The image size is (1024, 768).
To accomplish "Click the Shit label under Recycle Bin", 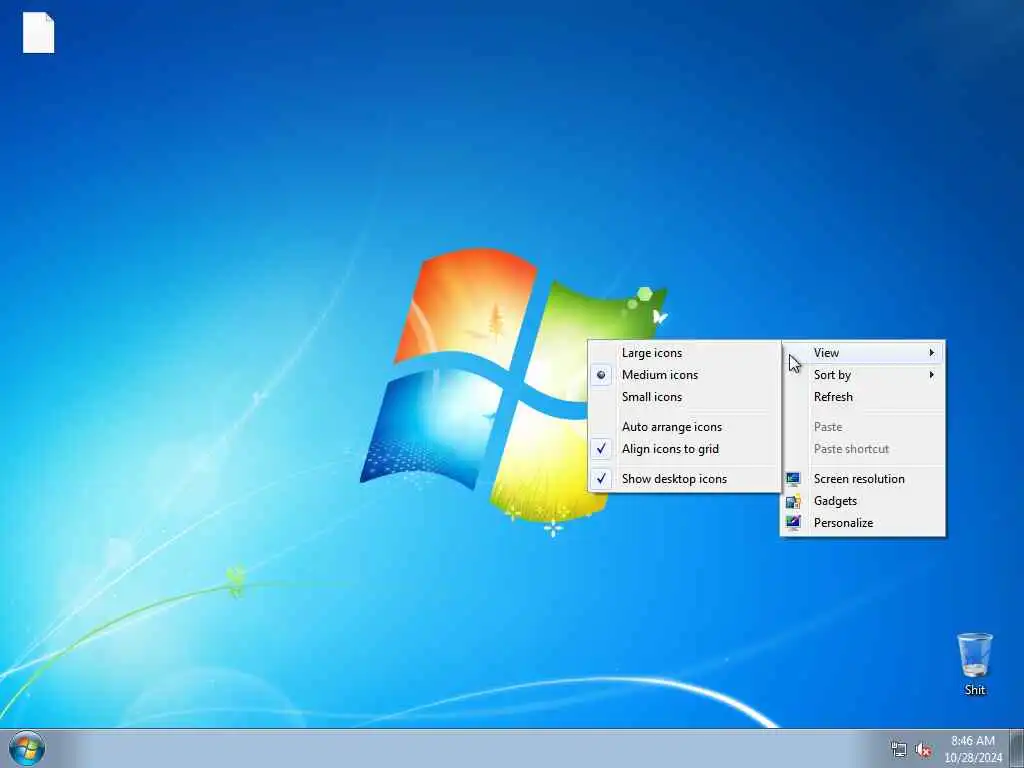I will pyautogui.click(x=974, y=690).
